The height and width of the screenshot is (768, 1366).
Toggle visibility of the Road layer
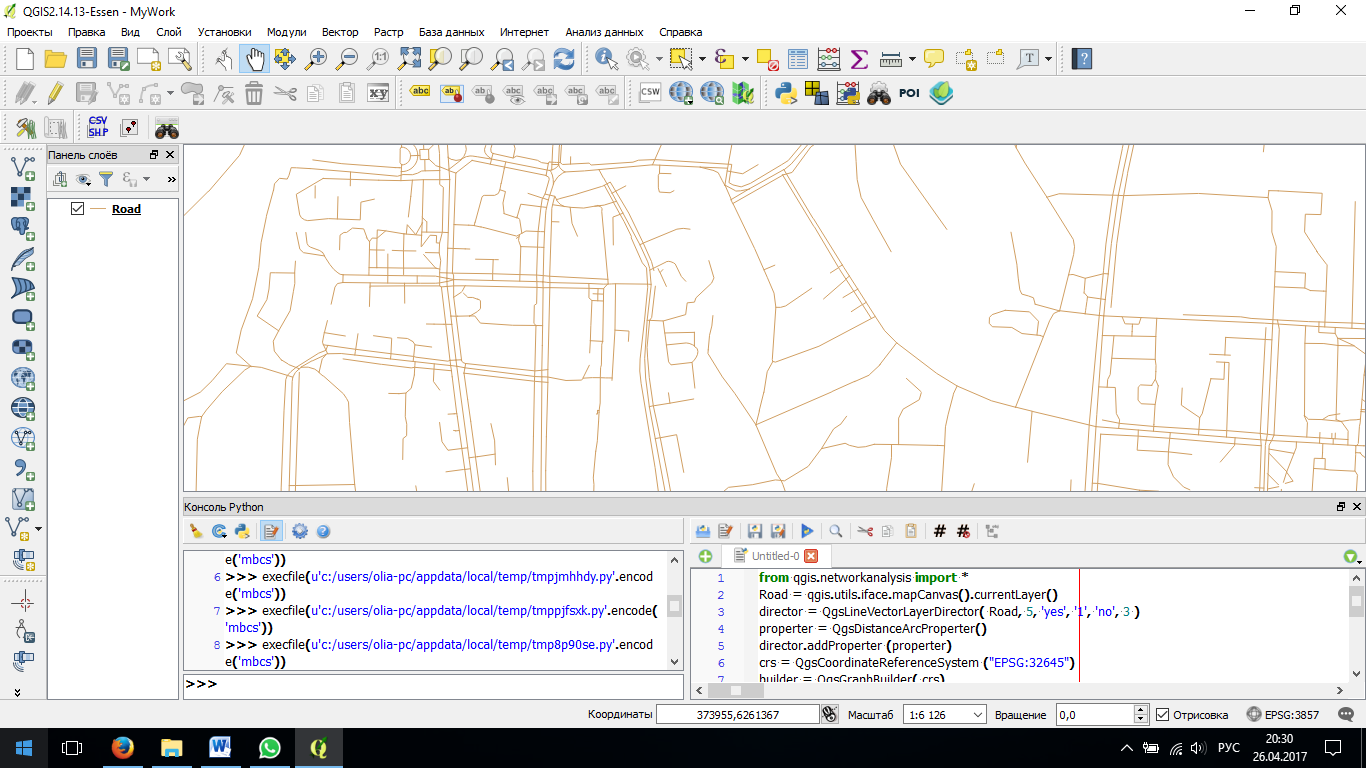coord(77,209)
